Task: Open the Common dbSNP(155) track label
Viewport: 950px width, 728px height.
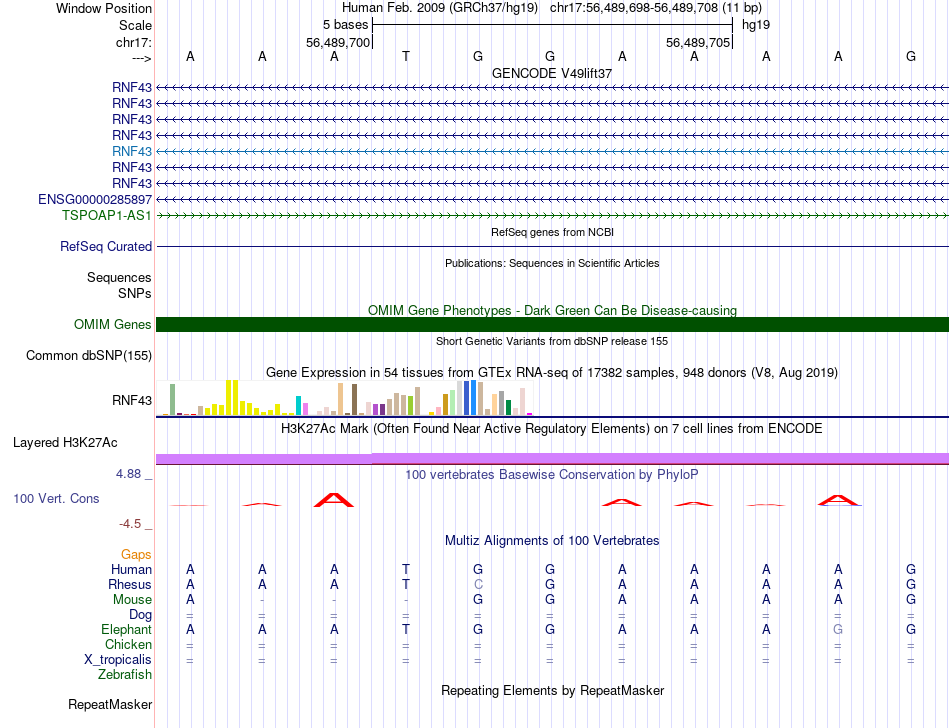Action: click(89, 355)
